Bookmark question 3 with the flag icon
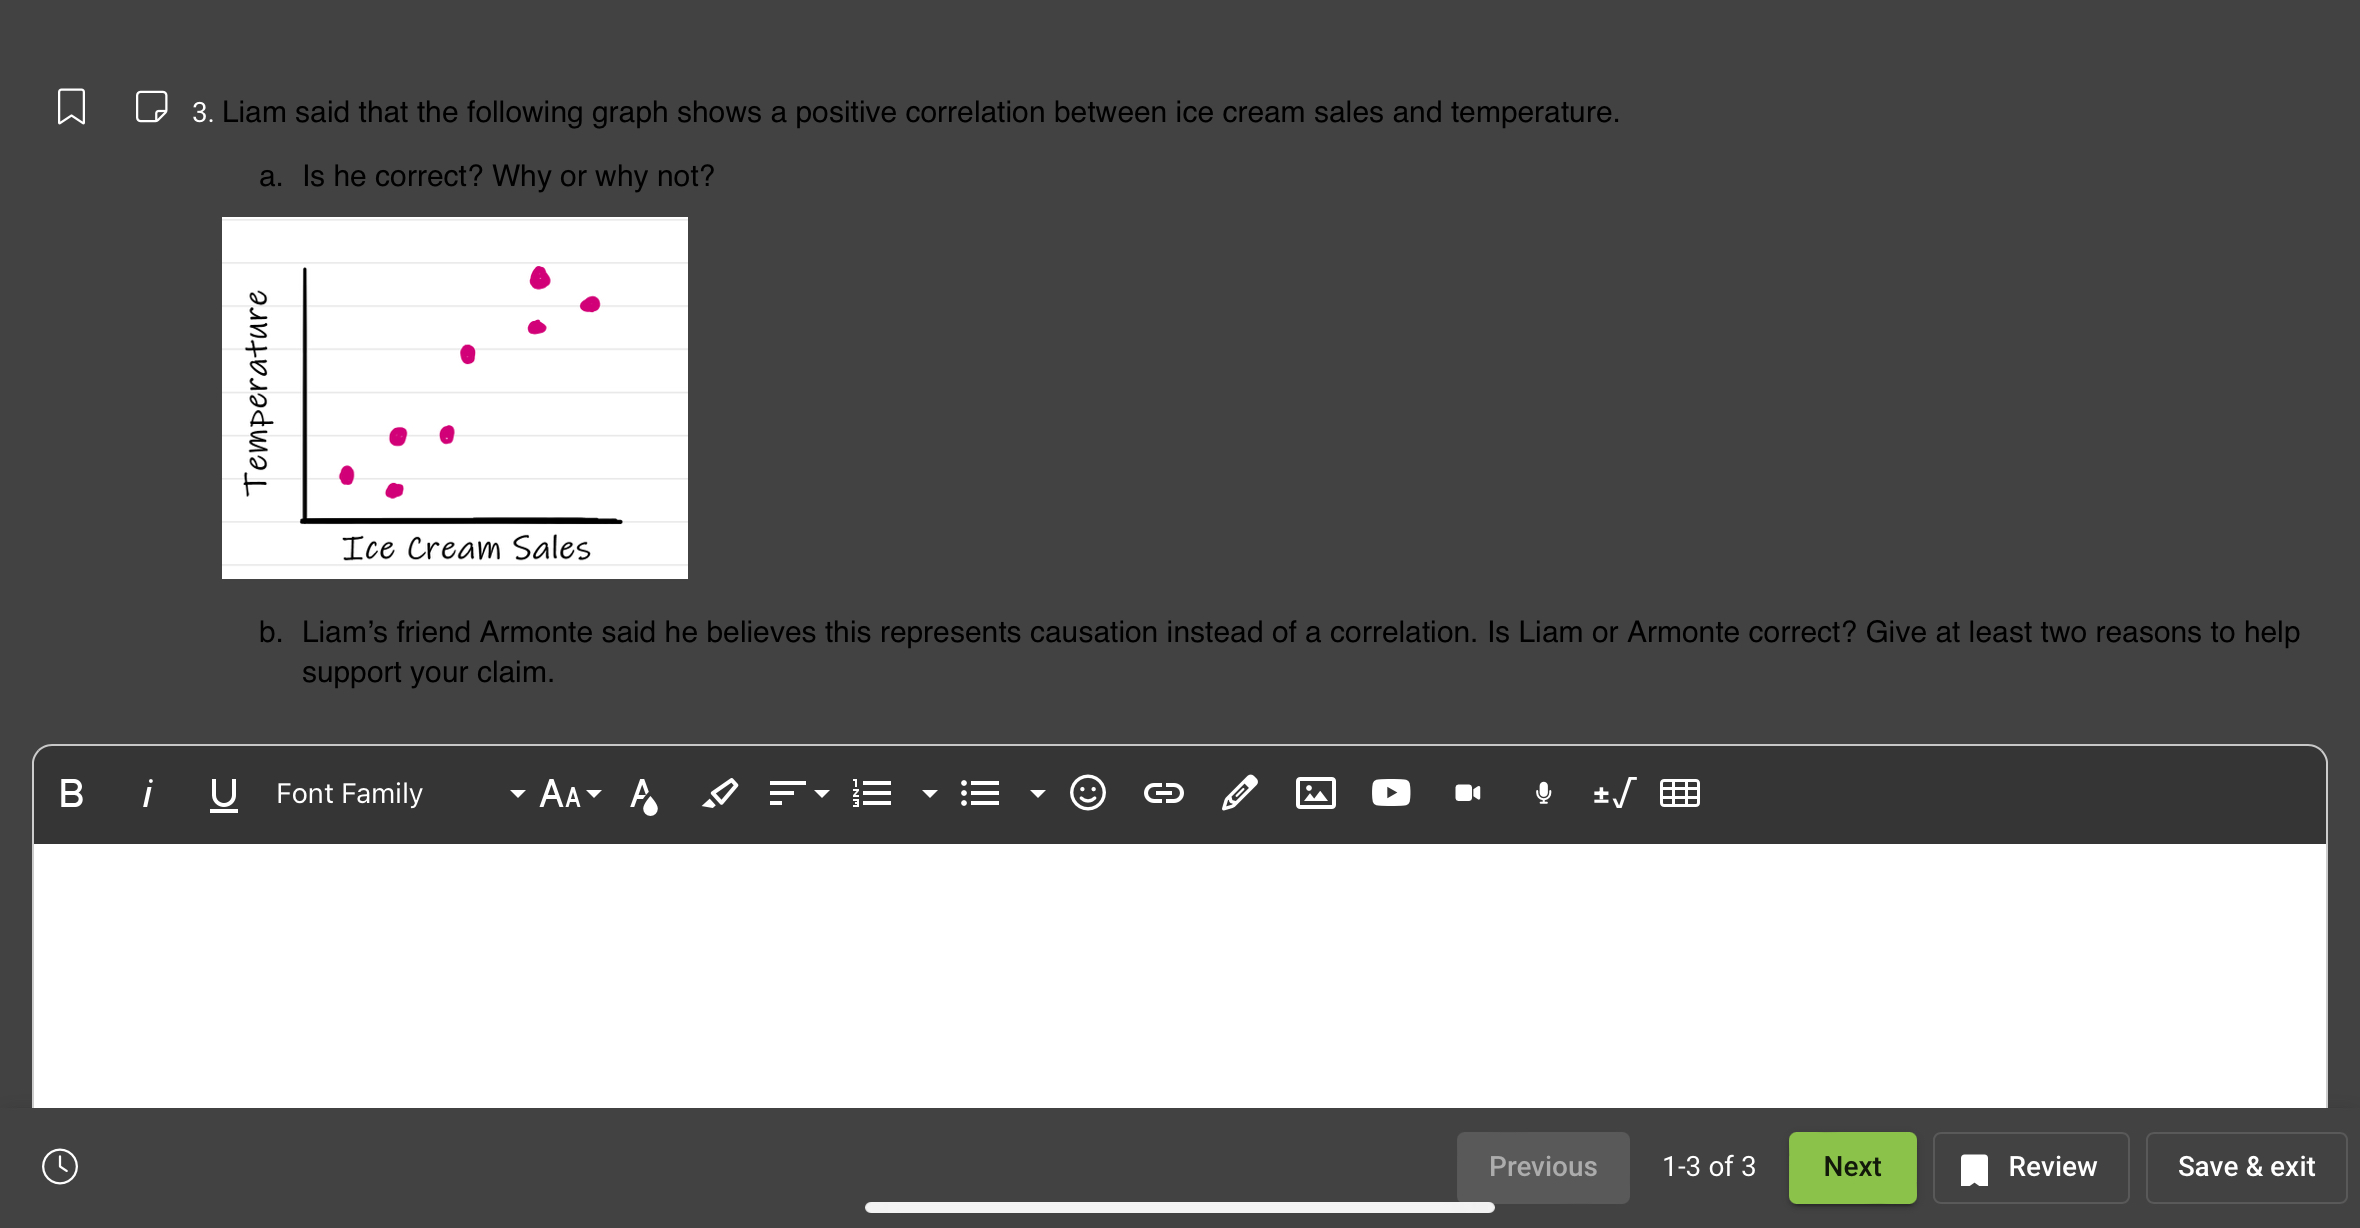 pos(71,107)
